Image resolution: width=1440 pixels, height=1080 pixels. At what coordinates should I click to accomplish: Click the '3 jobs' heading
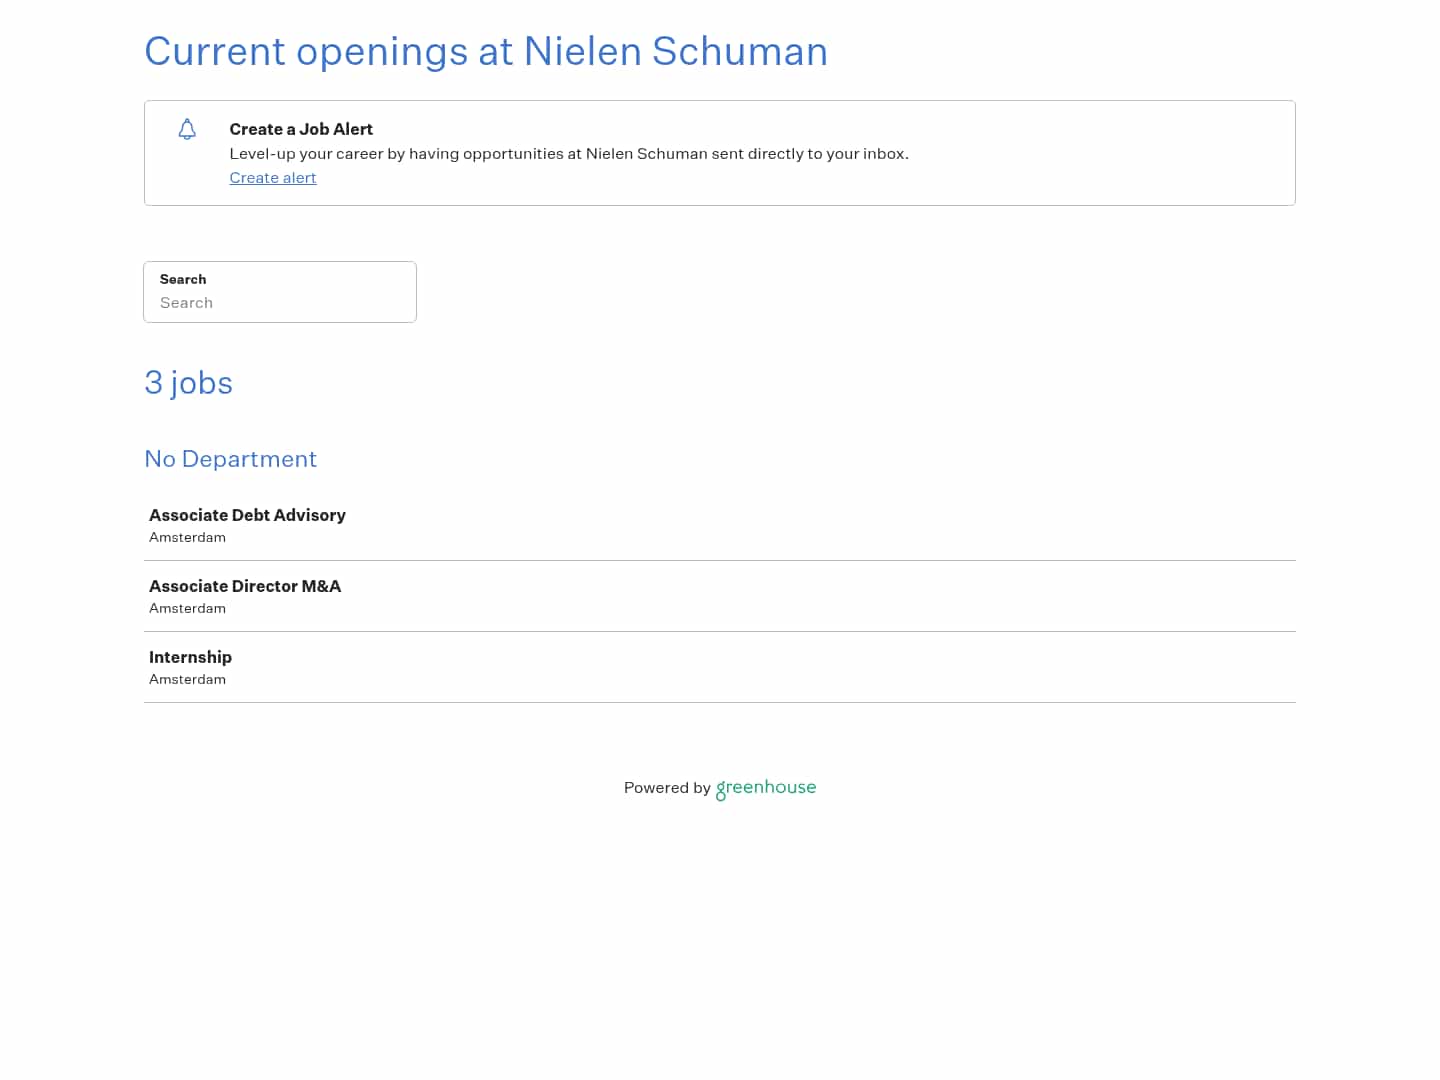(x=188, y=383)
